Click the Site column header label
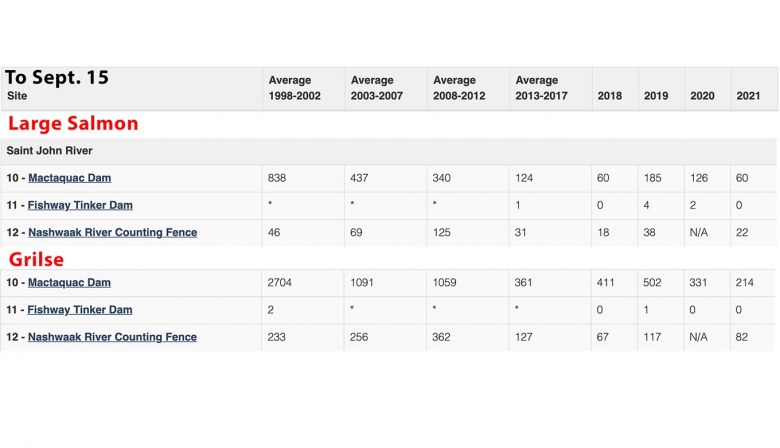The height and width of the screenshot is (448, 780). (18, 96)
